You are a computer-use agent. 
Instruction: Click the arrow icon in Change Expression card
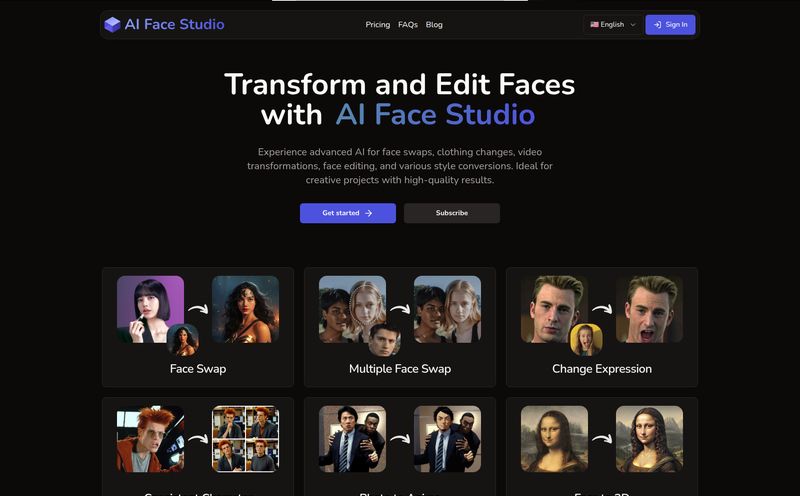[x=602, y=309]
